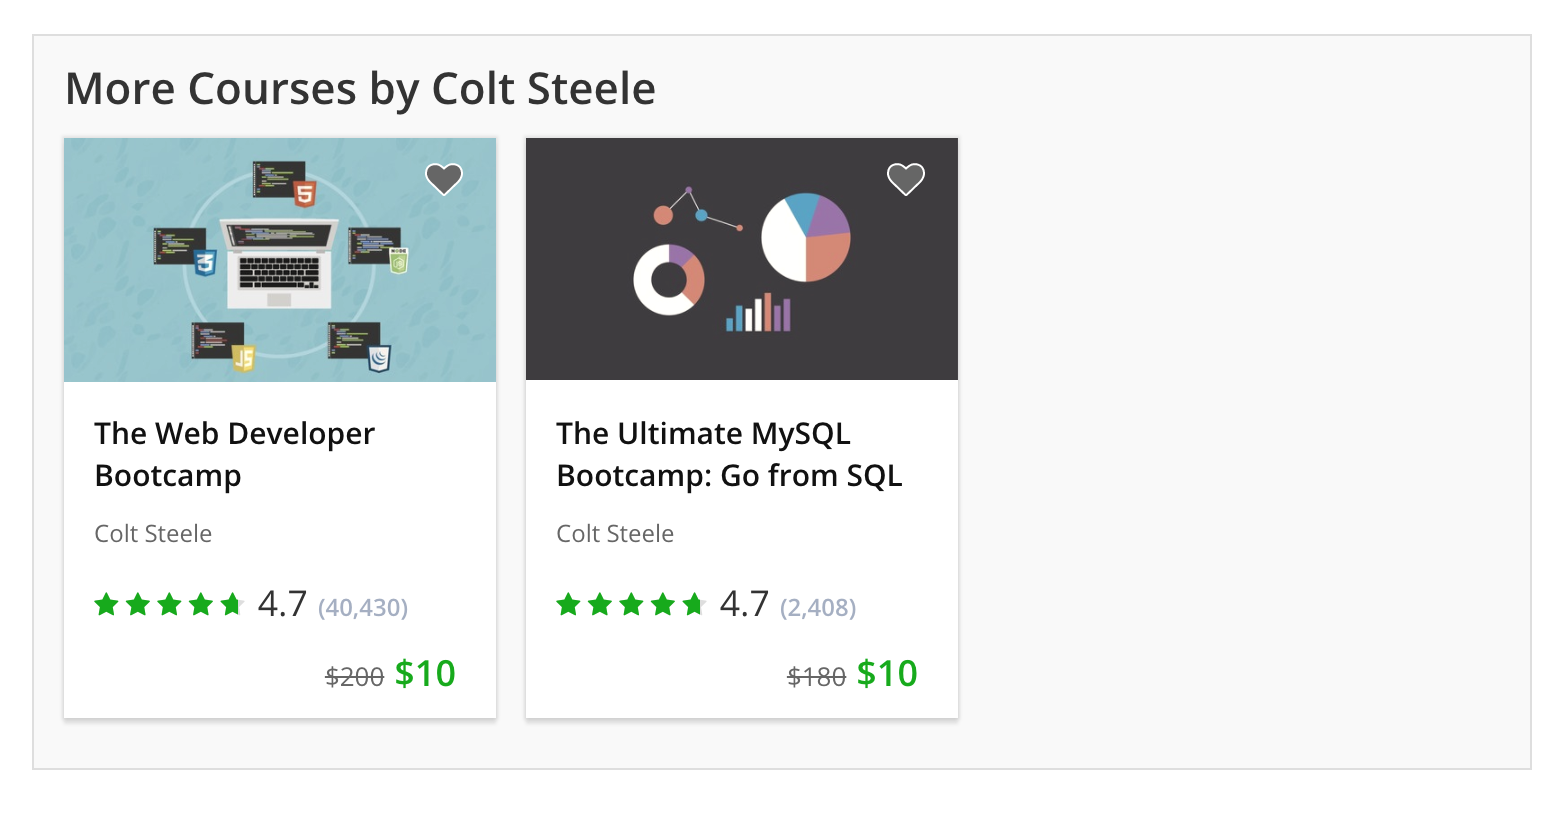This screenshot has height=814, width=1564.
Task: Click the Node.js badge in bootcamp thumbnail
Action: [399, 261]
